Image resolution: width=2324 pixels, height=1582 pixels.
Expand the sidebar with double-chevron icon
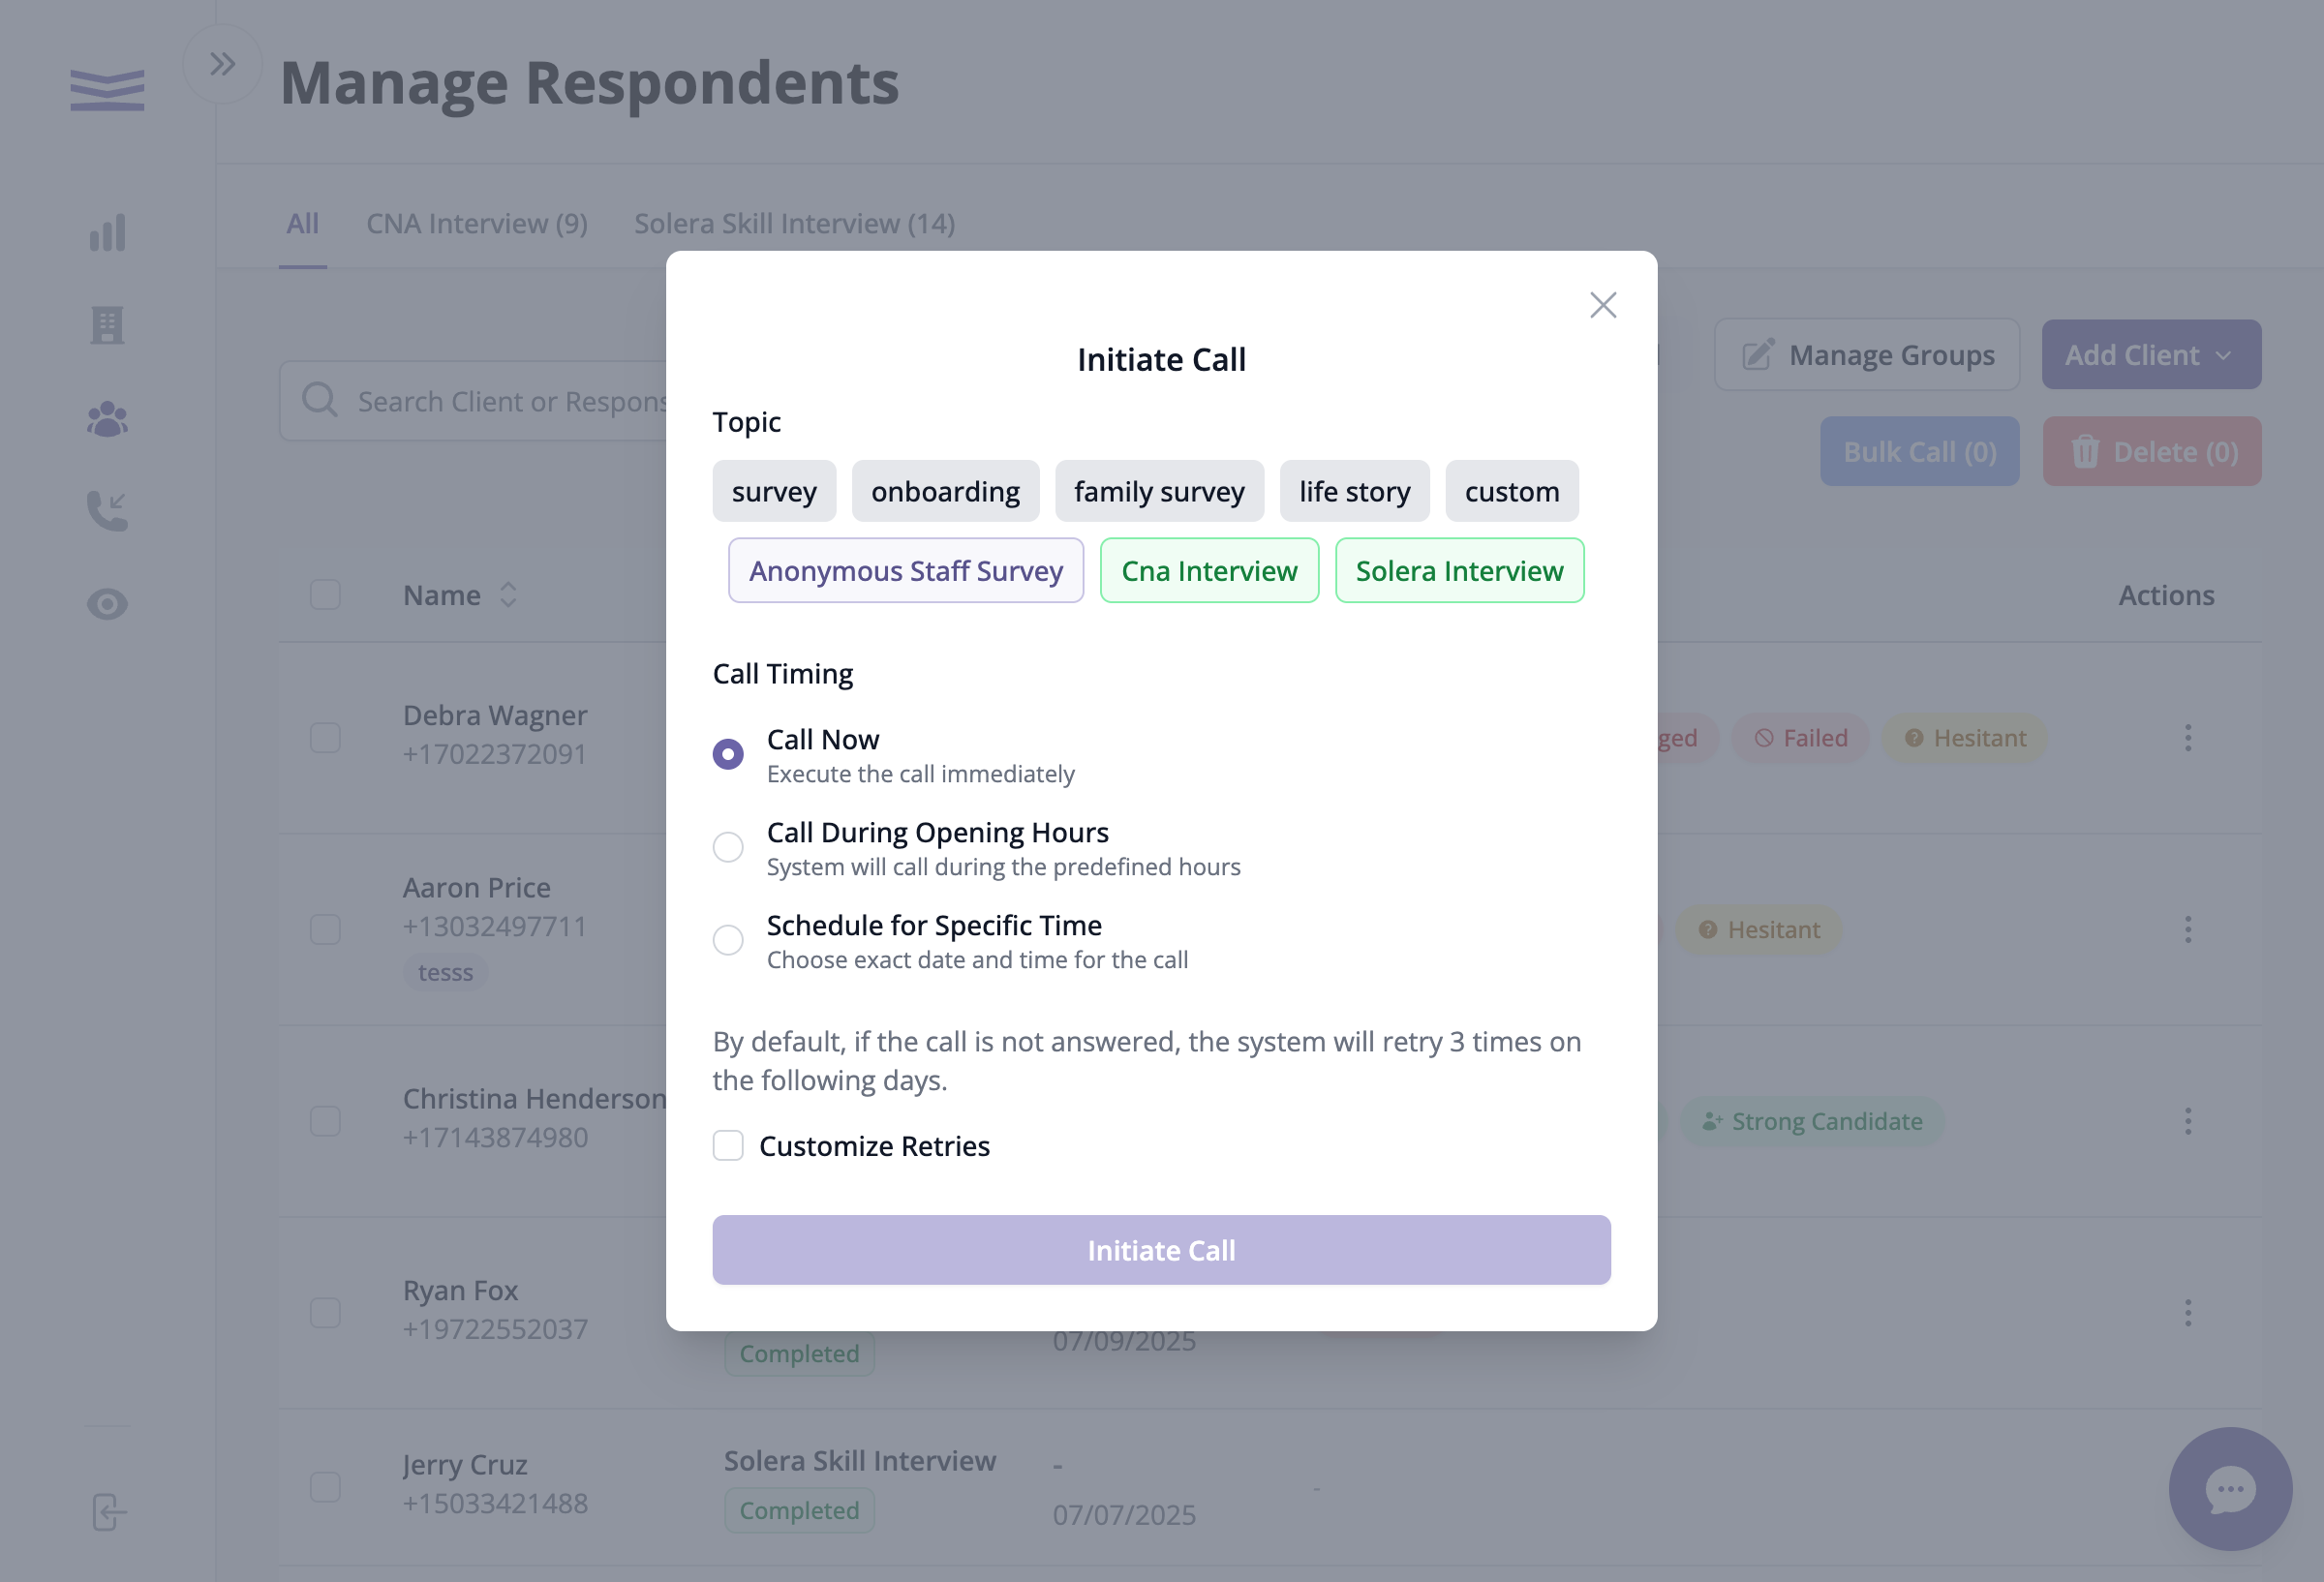coord(222,64)
